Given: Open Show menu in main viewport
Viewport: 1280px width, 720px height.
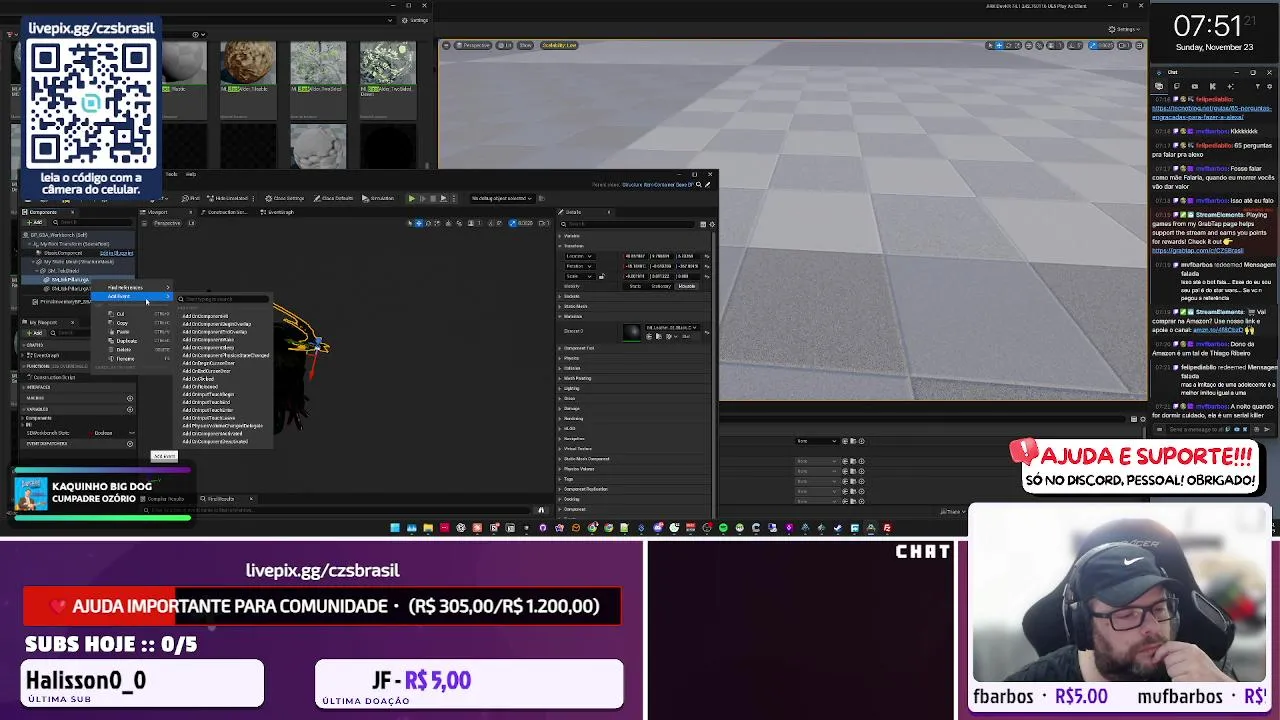Looking at the screenshot, I should [x=525, y=45].
